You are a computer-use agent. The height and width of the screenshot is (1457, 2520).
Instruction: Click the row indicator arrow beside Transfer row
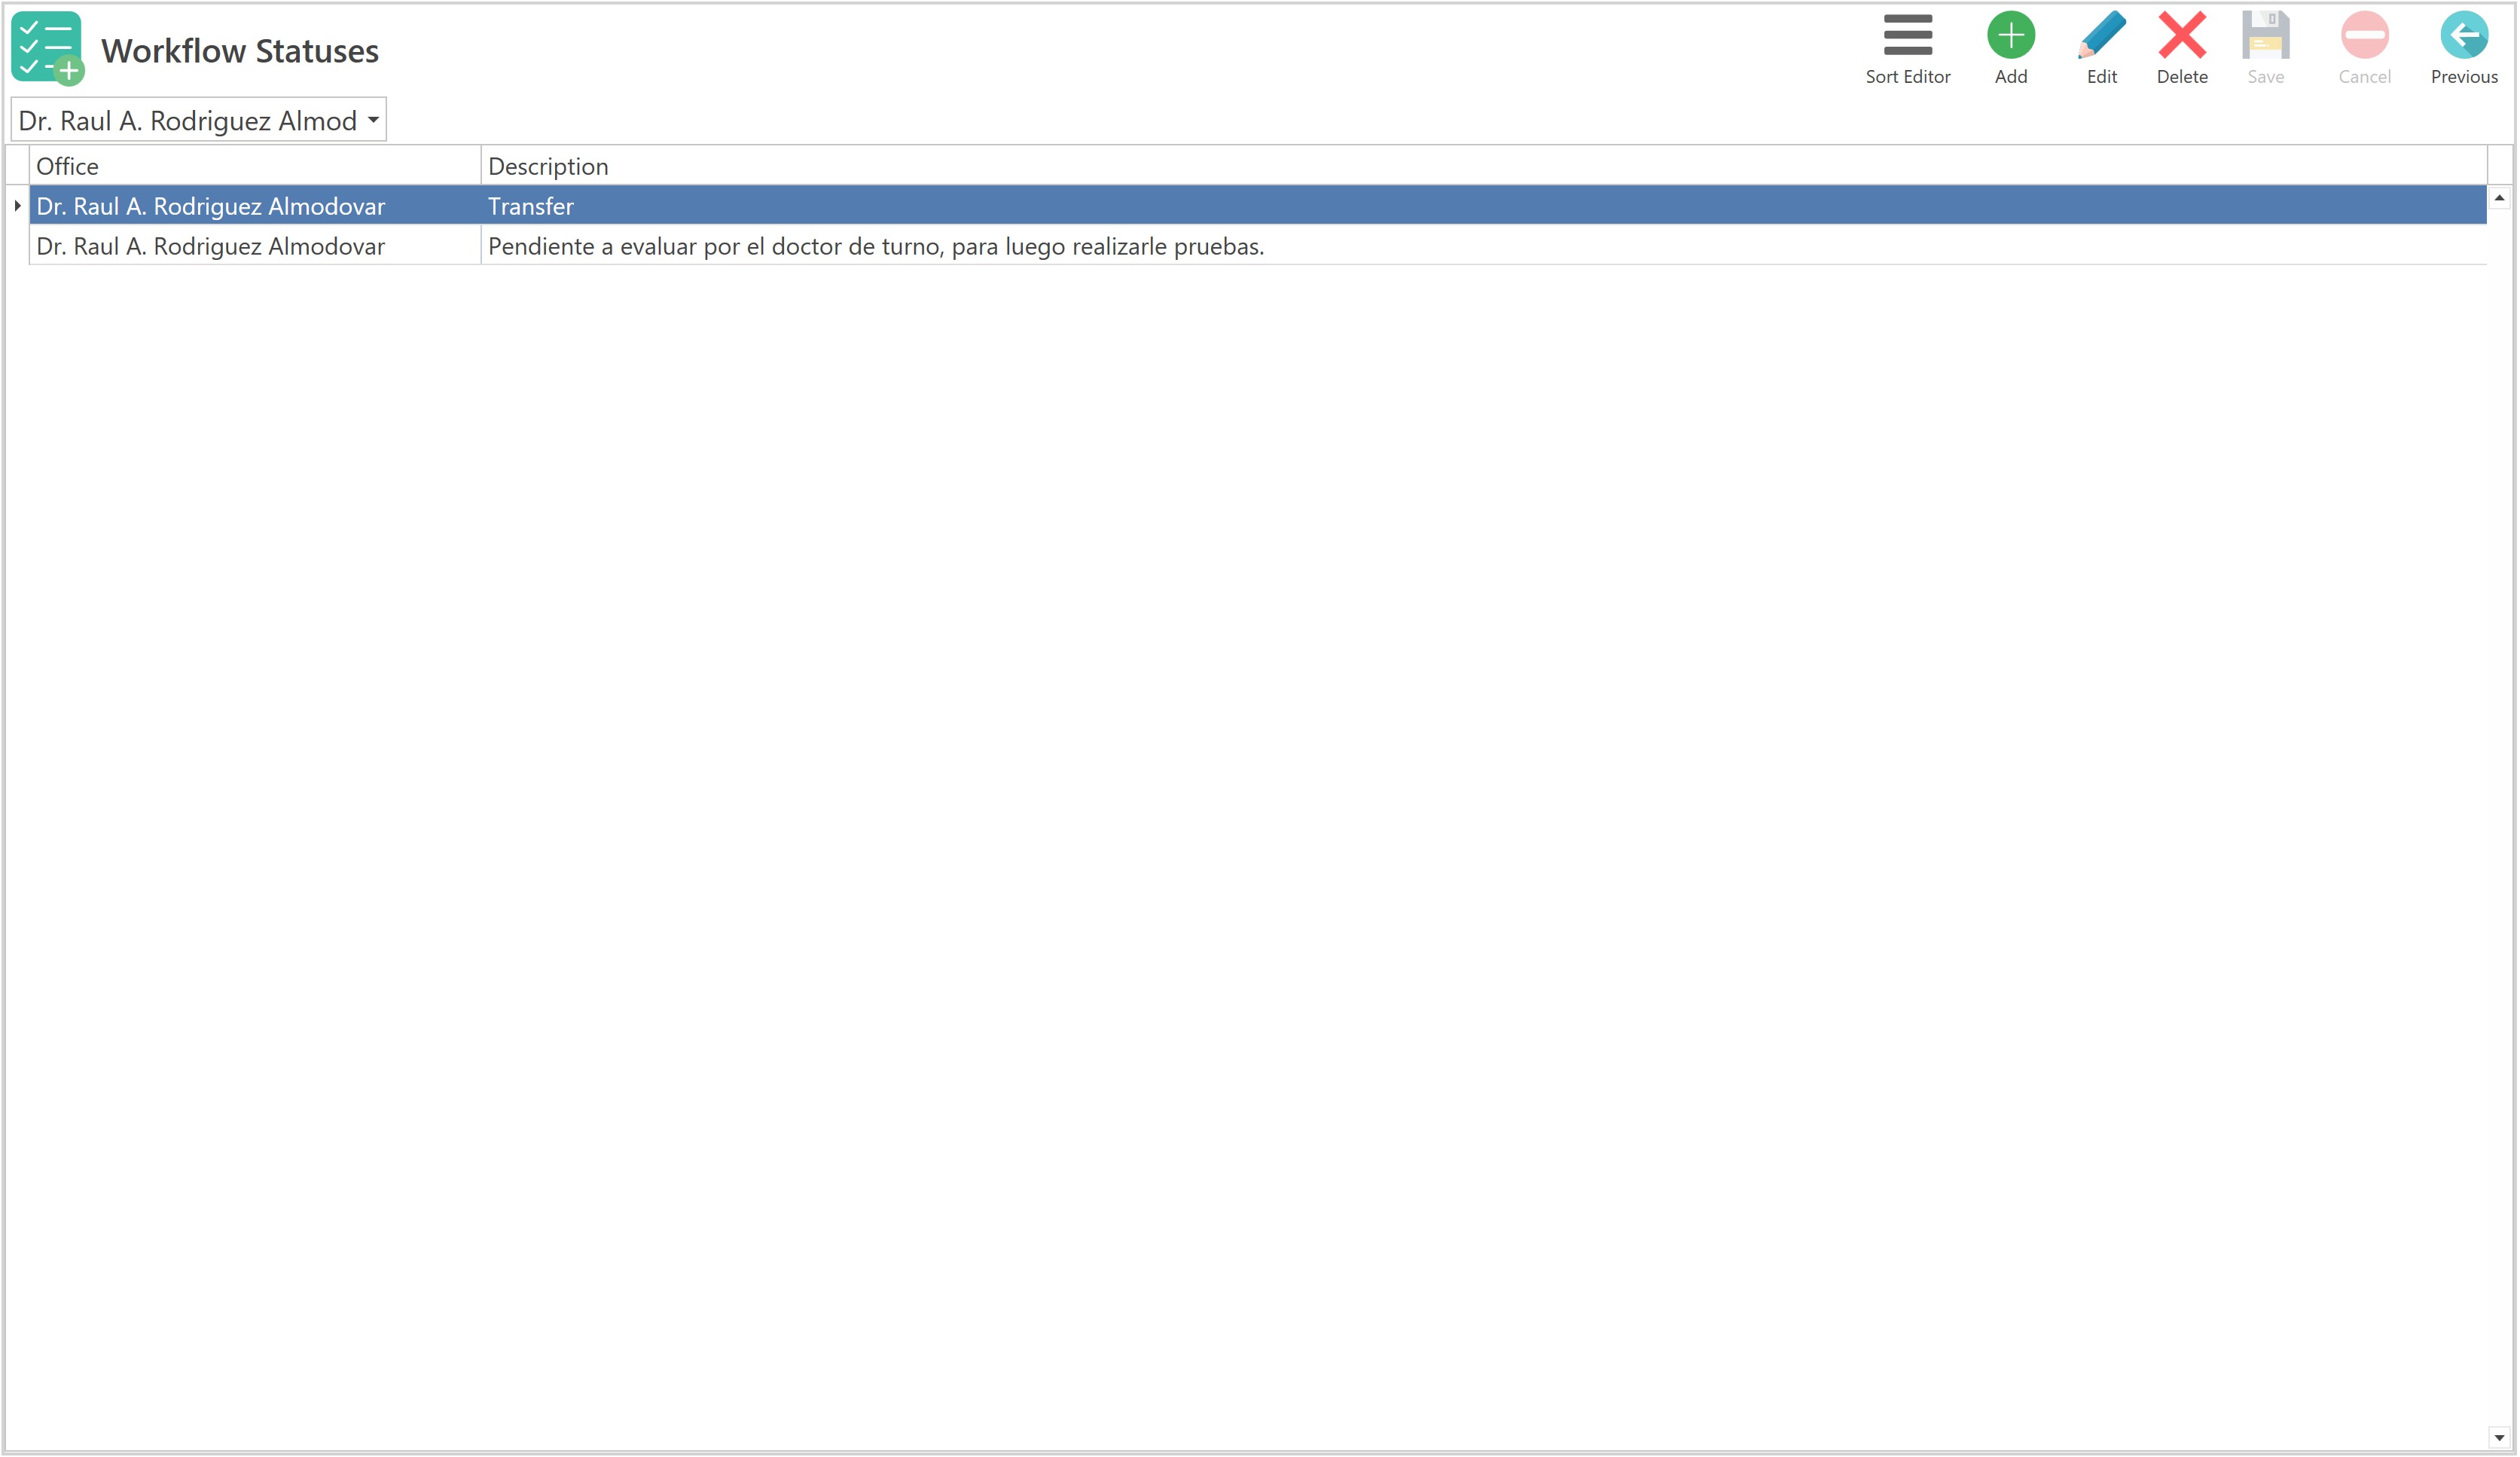pos(17,206)
